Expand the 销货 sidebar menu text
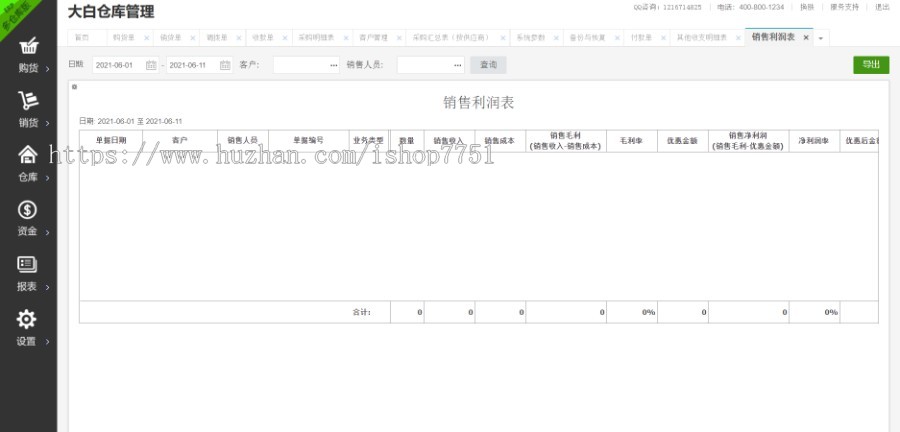 coord(28,123)
